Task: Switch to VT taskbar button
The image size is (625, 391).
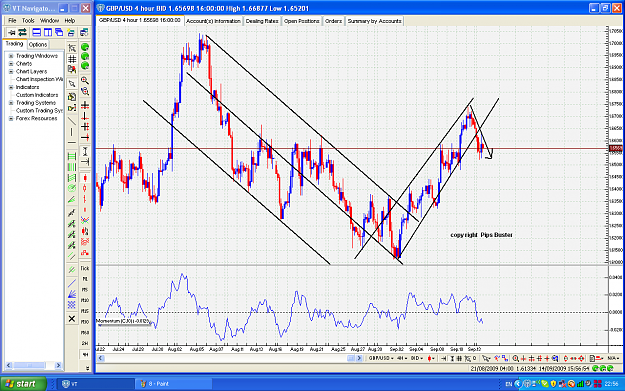Action: (96, 384)
